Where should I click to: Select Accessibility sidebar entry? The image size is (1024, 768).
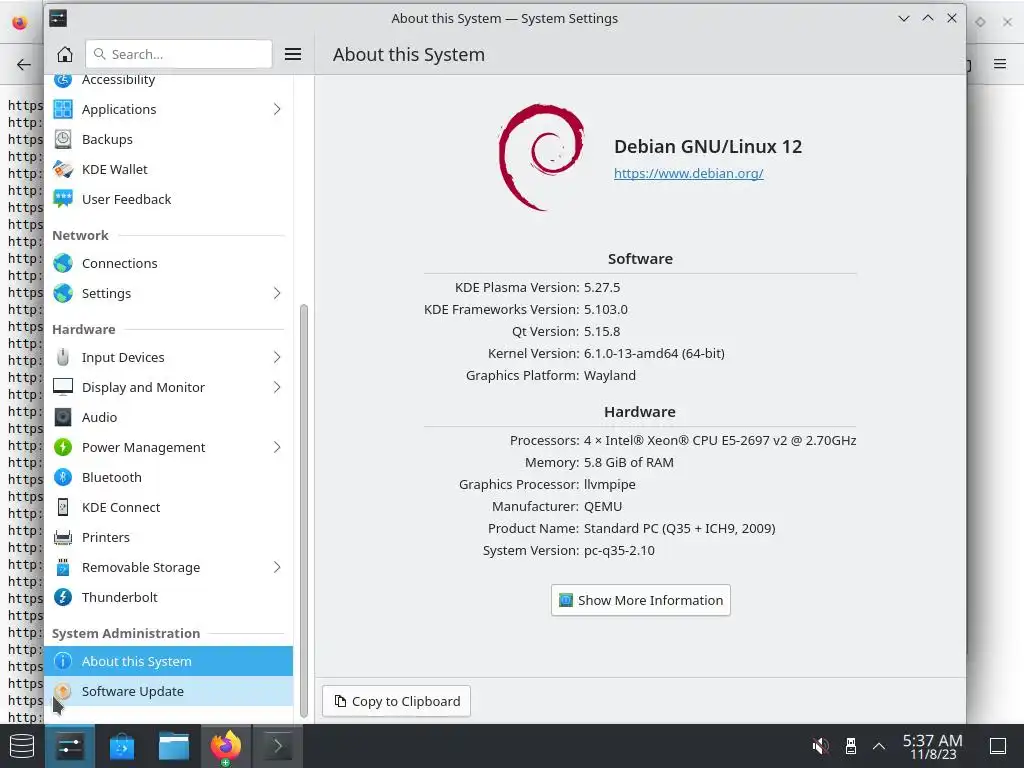[168, 81]
